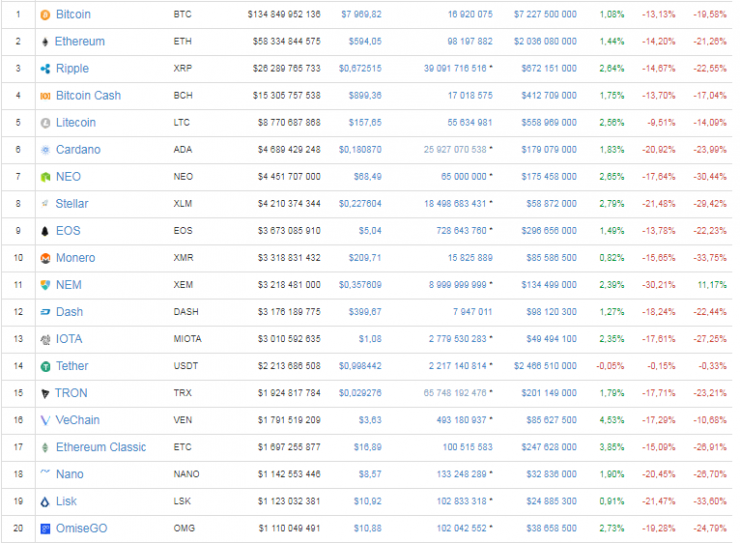Open the Tether name link
Screen dimensions: 740x543
click(72, 366)
